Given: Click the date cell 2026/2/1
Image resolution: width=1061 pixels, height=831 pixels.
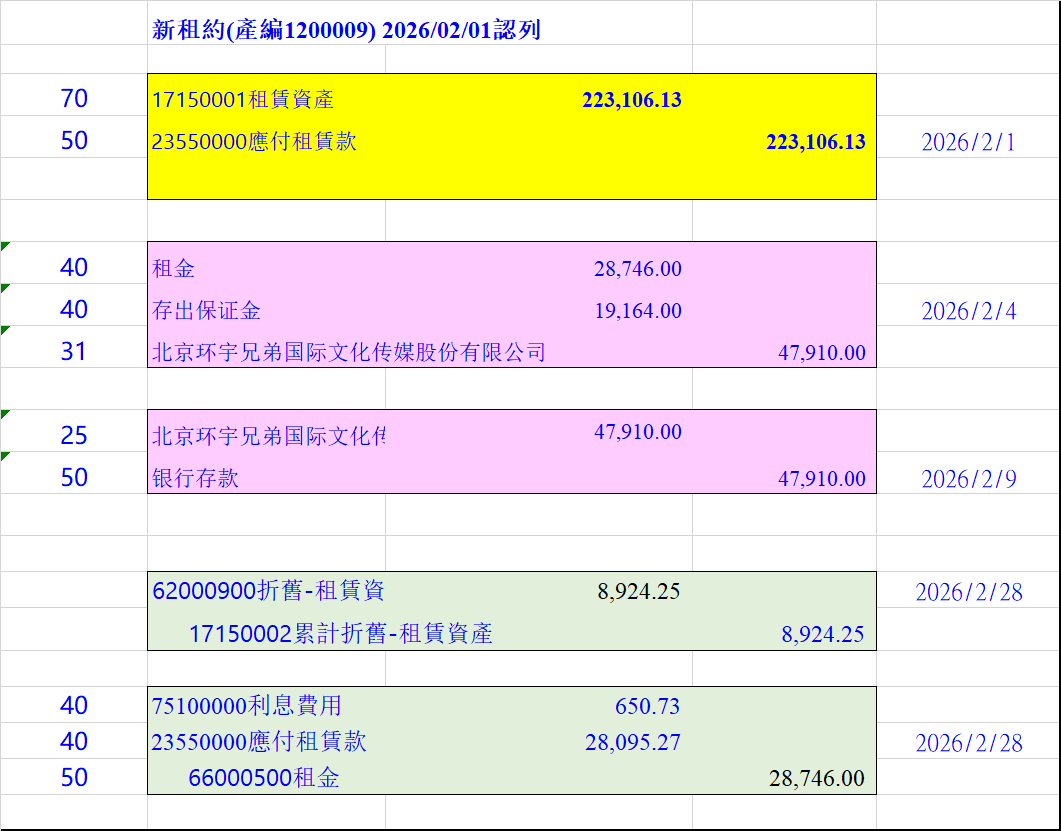Looking at the screenshot, I should [x=967, y=142].
